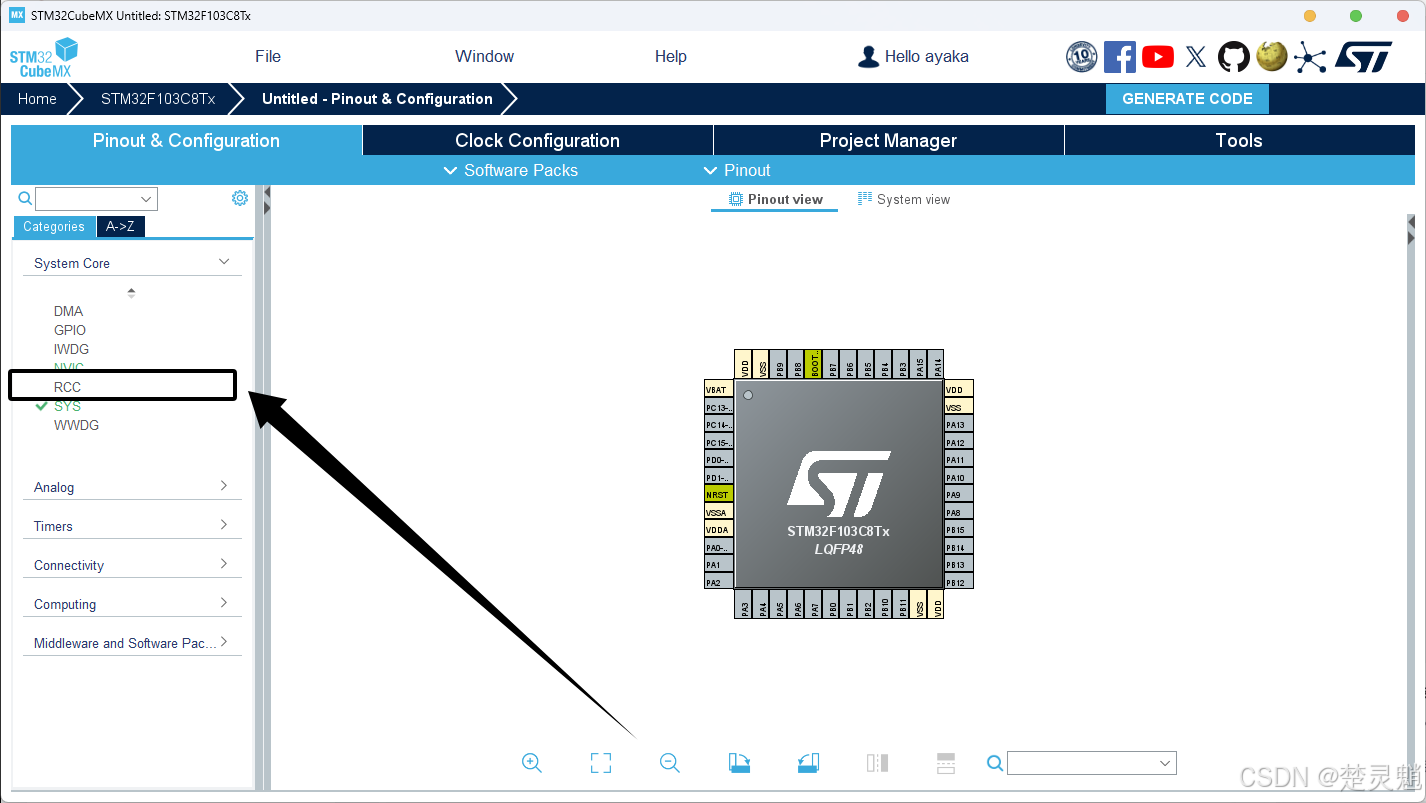
Task: Rotate the chip view clockwise
Action: click(x=740, y=763)
